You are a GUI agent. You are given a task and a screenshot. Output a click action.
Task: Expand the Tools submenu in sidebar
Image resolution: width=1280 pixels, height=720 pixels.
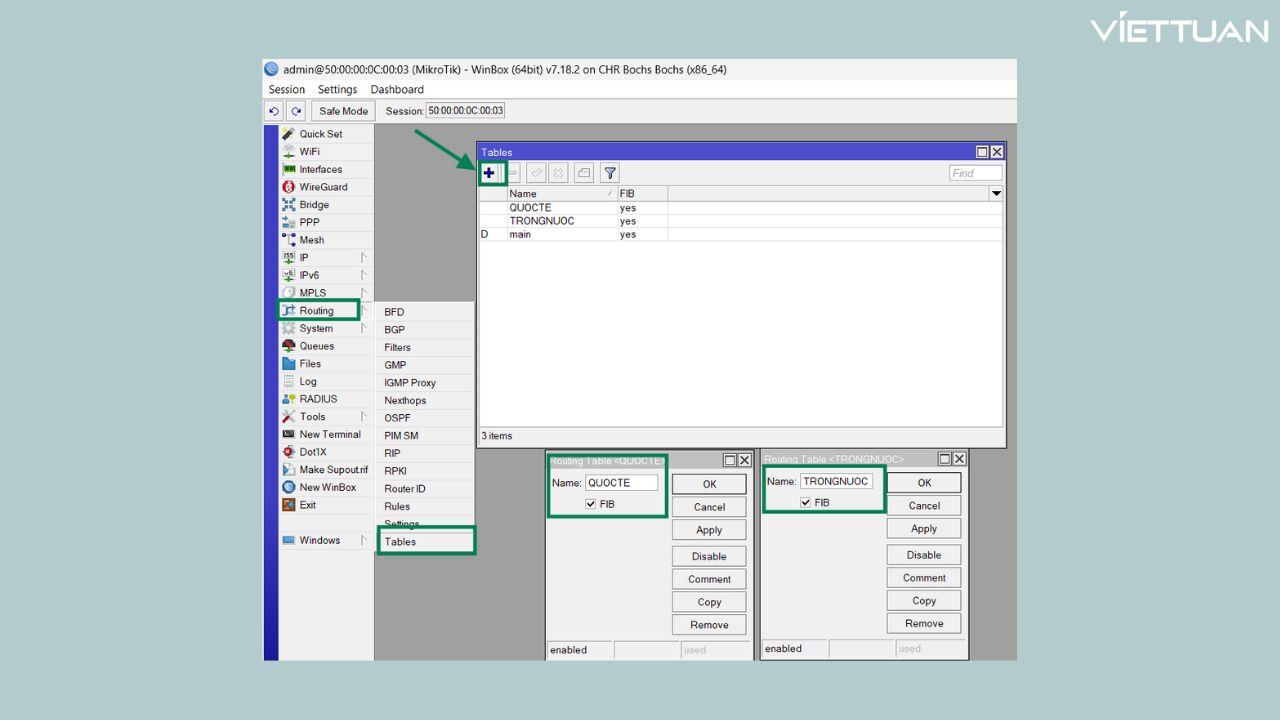point(312,417)
